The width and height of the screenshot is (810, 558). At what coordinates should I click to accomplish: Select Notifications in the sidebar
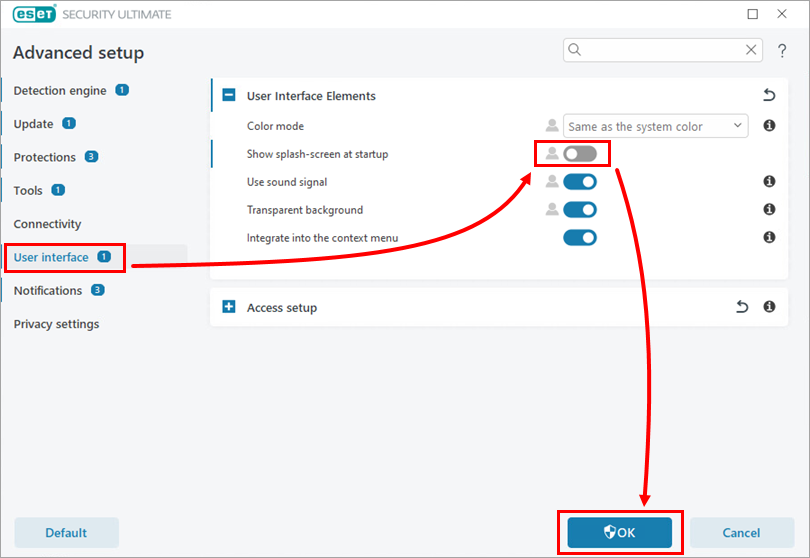pos(48,291)
